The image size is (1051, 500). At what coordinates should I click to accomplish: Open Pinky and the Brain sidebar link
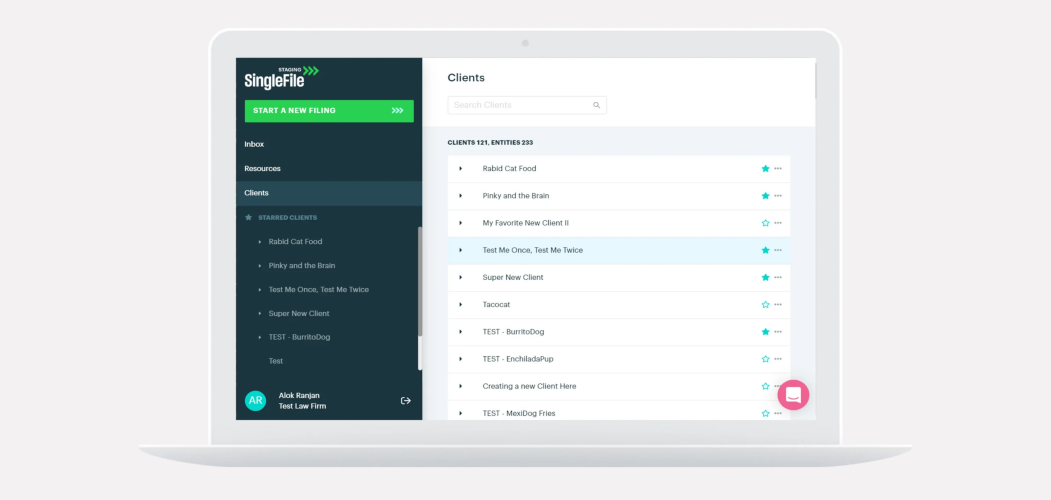(x=302, y=265)
